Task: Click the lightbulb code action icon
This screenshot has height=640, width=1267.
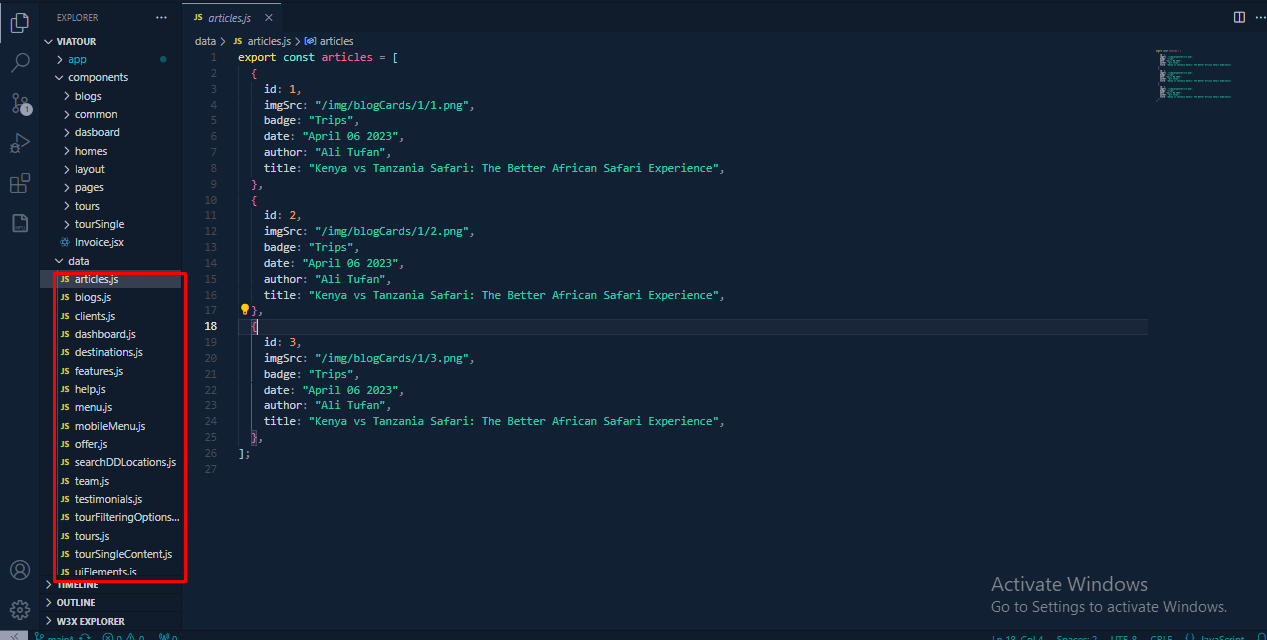Action: (x=244, y=310)
